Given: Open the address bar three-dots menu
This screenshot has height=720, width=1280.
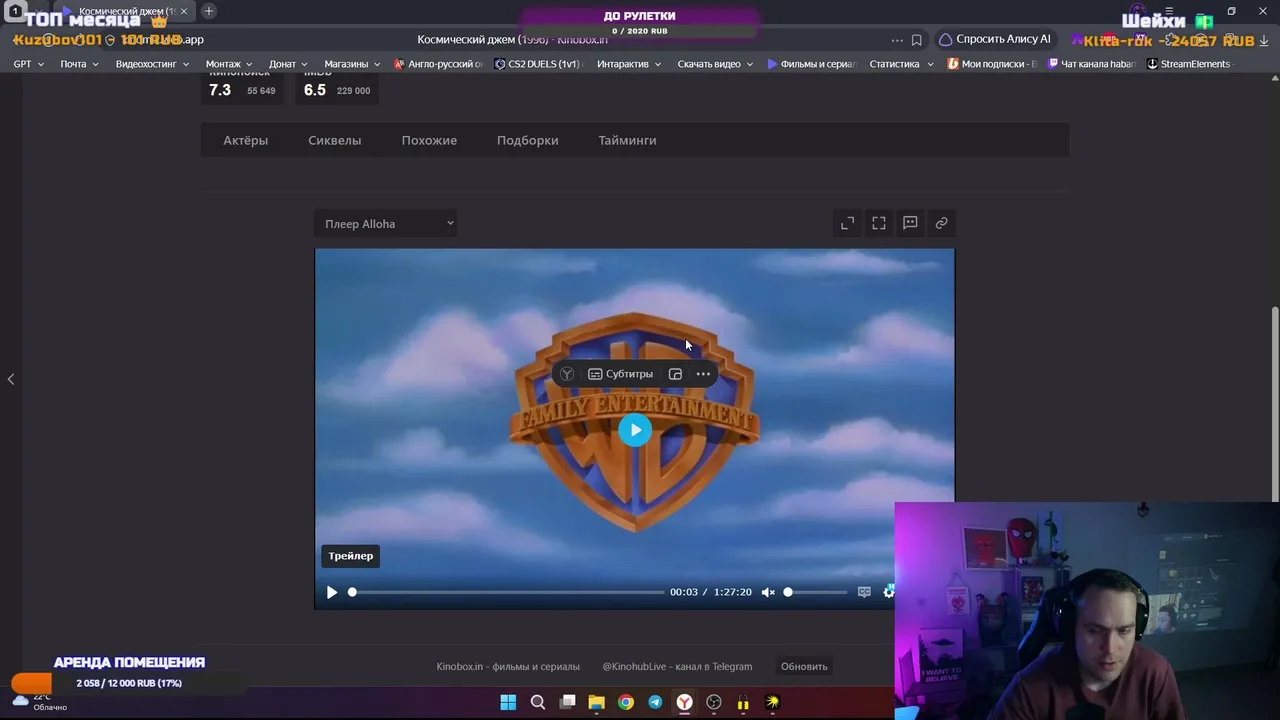Looking at the screenshot, I should (x=897, y=40).
